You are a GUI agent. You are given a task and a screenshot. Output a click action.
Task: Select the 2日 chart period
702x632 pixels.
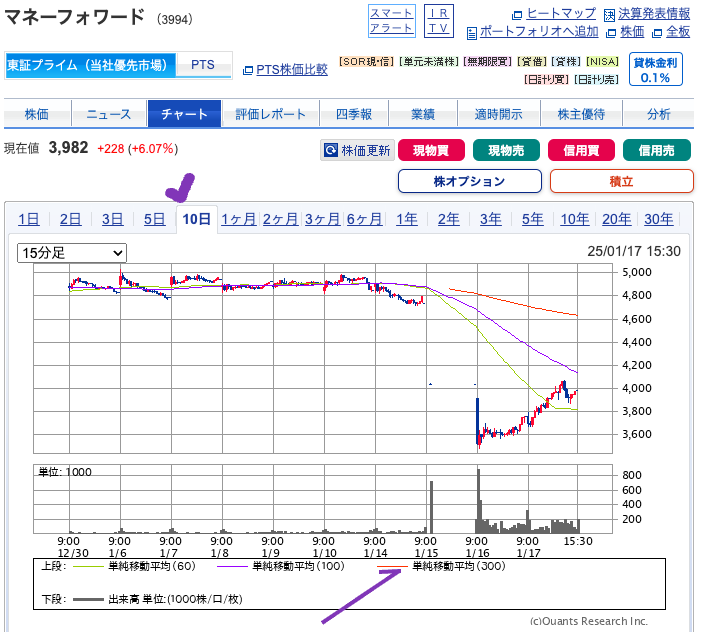pyautogui.click(x=71, y=219)
